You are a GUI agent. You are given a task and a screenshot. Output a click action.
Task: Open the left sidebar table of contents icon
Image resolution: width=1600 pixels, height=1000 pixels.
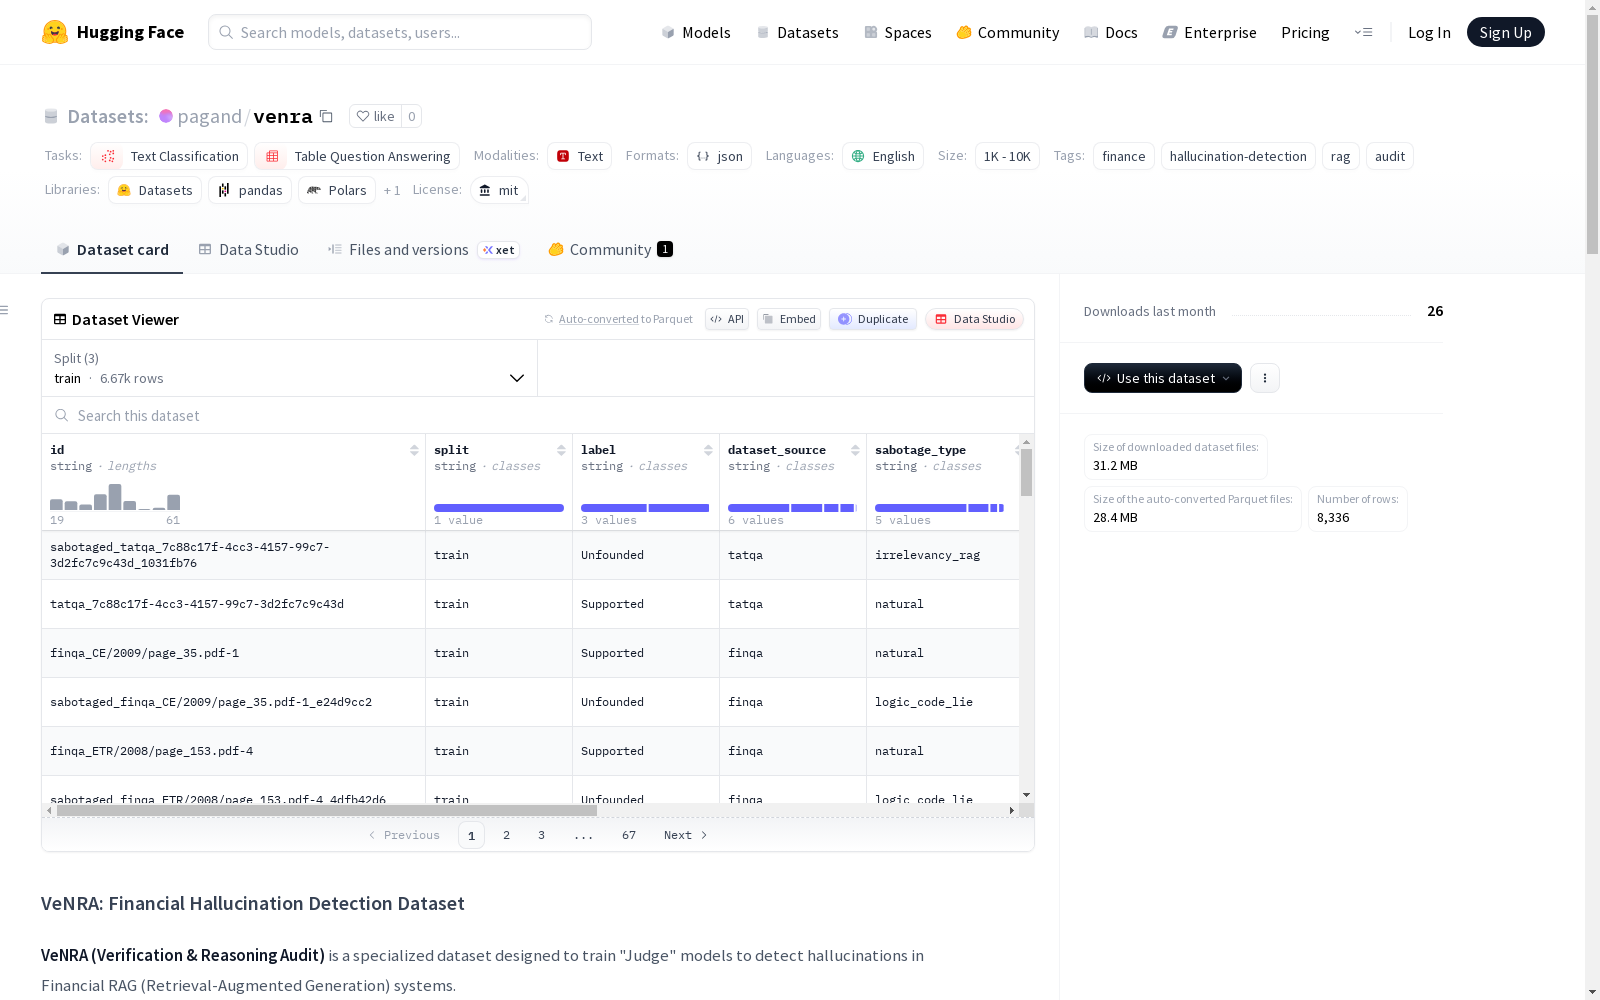(x=5, y=310)
